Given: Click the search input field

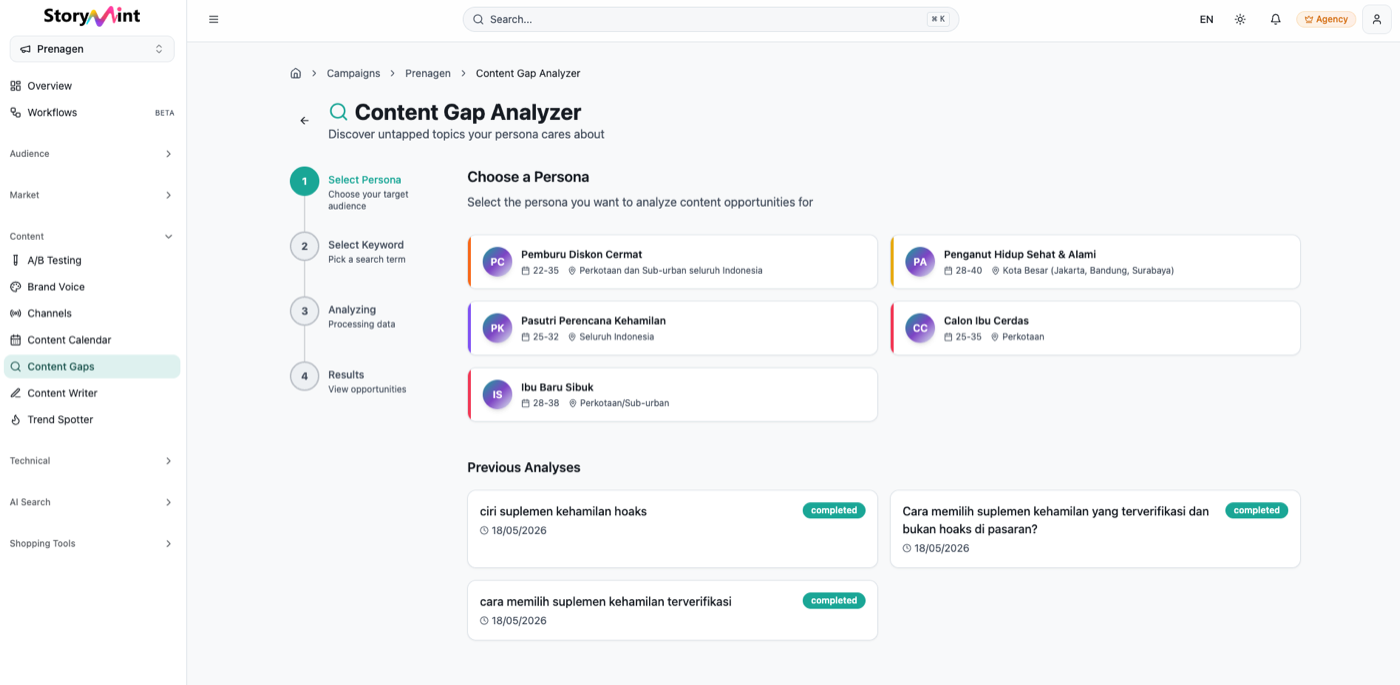Looking at the screenshot, I should [710, 19].
